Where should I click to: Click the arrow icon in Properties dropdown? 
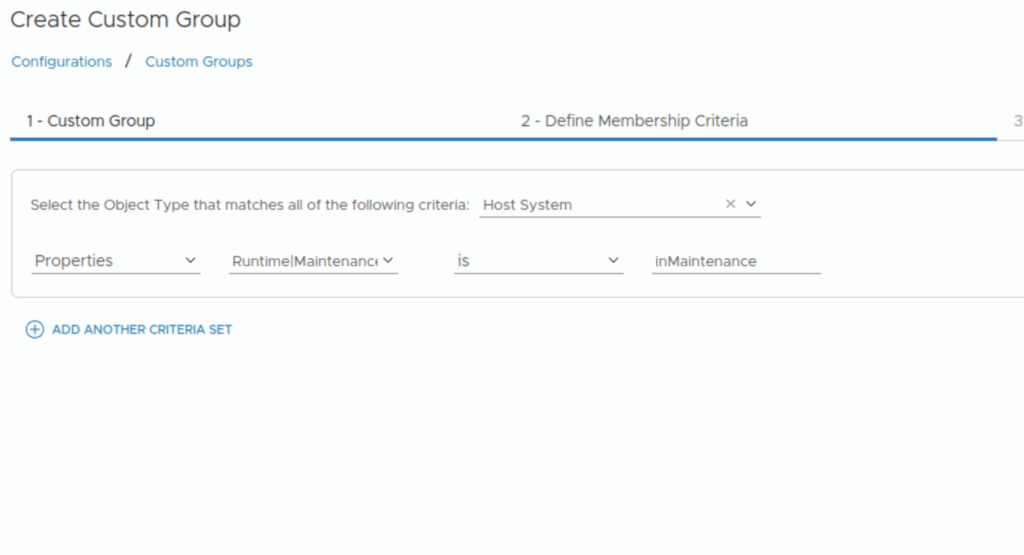point(191,261)
